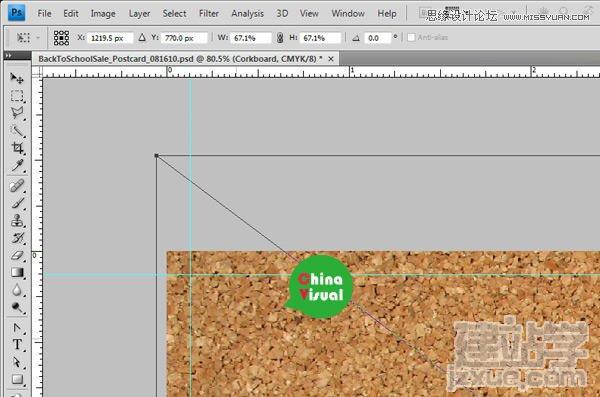Select the Eyedropper tool
Image resolution: width=600 pixels, height=397 pixels.
(17, 165)
